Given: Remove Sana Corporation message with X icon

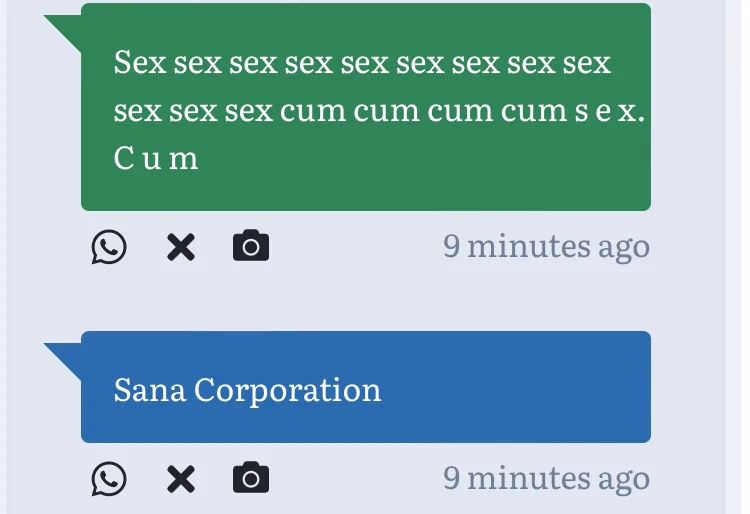Looking at the screenshot, I should [x=180, y=479].
